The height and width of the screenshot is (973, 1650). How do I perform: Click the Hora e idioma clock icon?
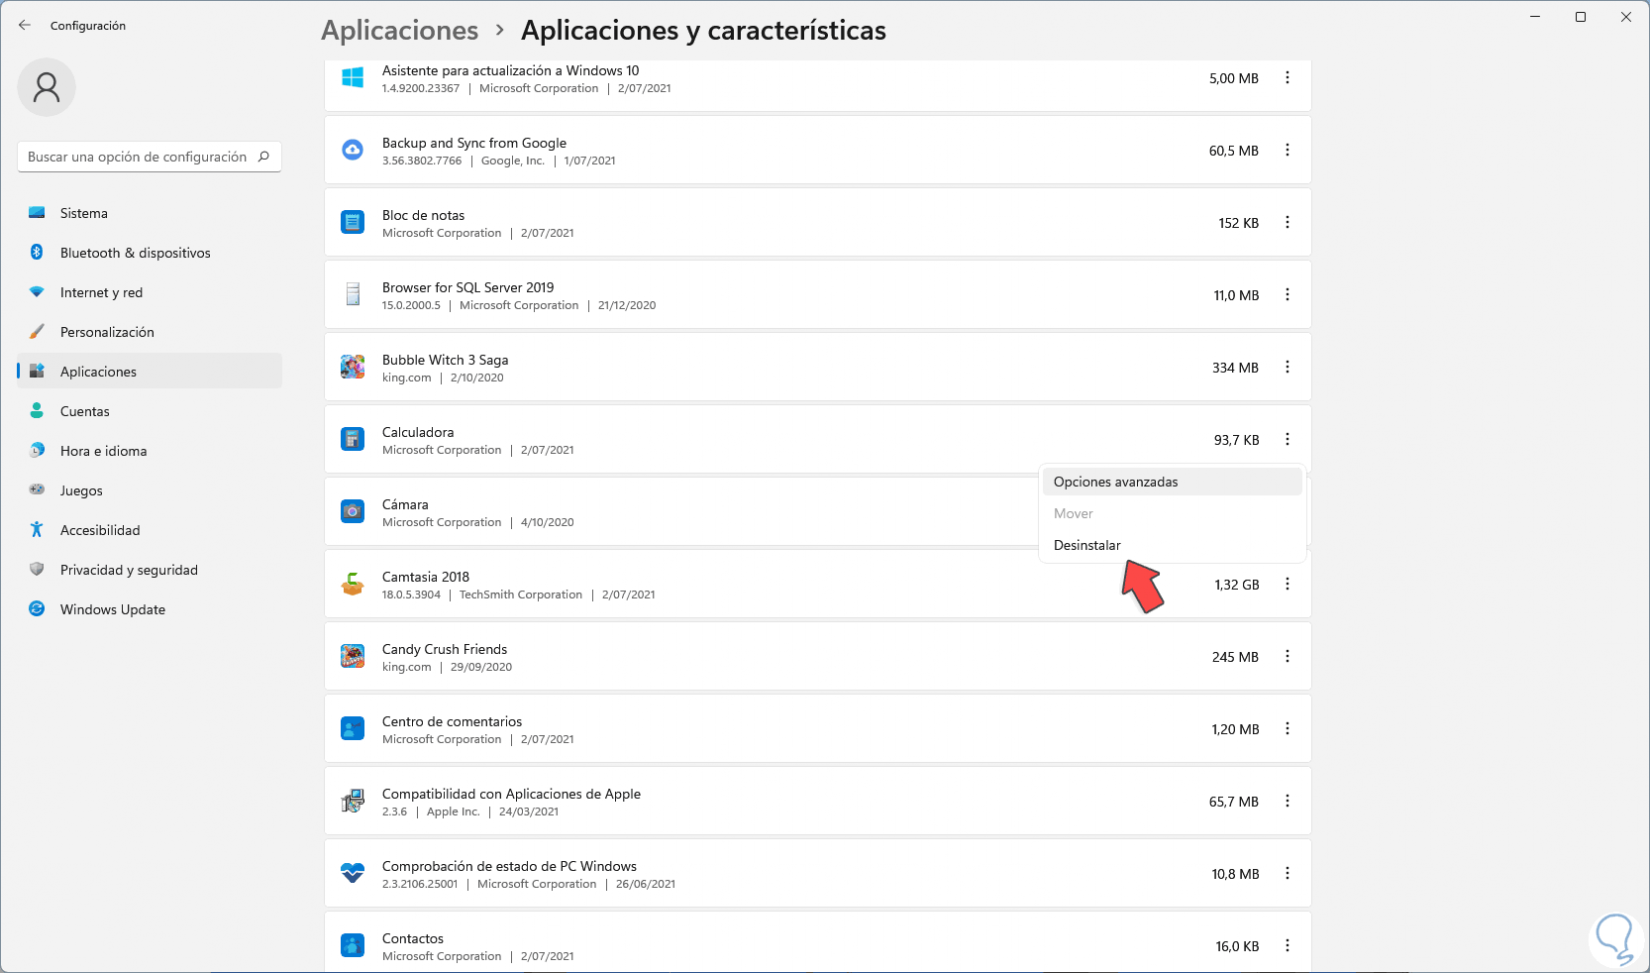[37, 451]
